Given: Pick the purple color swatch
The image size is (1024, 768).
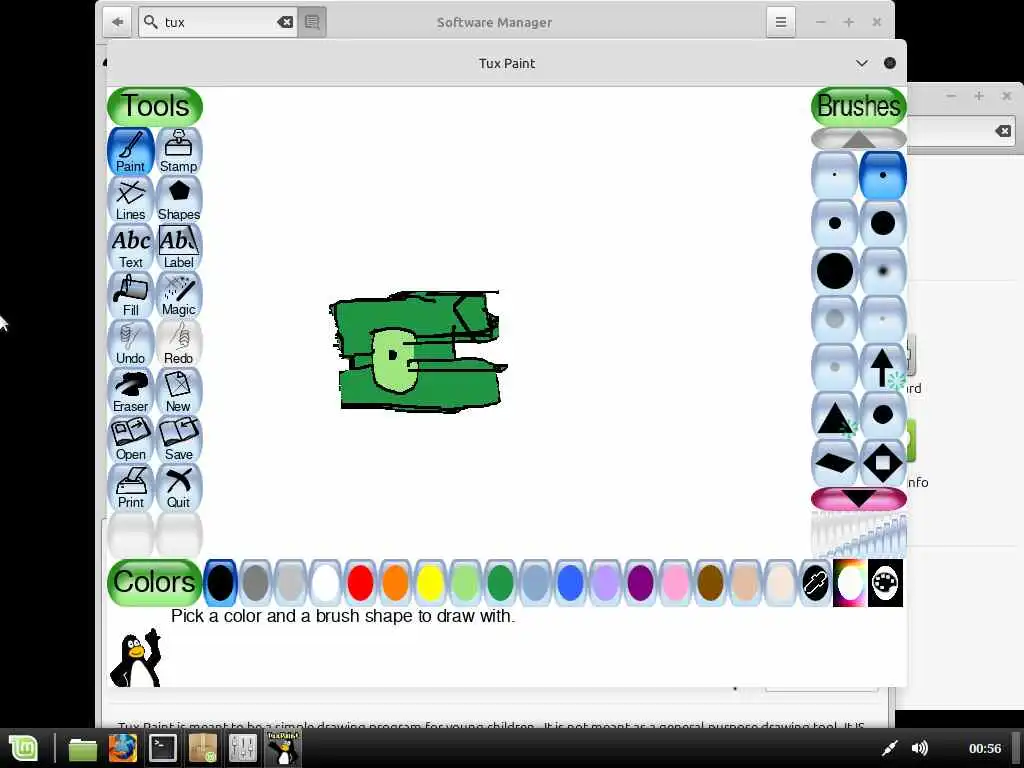Looking at the screenshot, I should click(640, 583).
